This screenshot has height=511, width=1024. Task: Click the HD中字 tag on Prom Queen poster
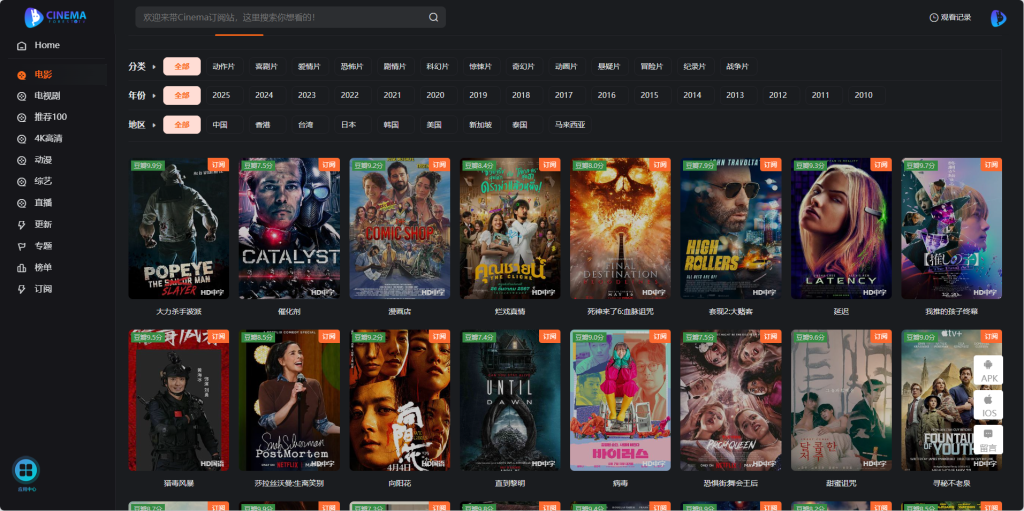tap(765, 464)
